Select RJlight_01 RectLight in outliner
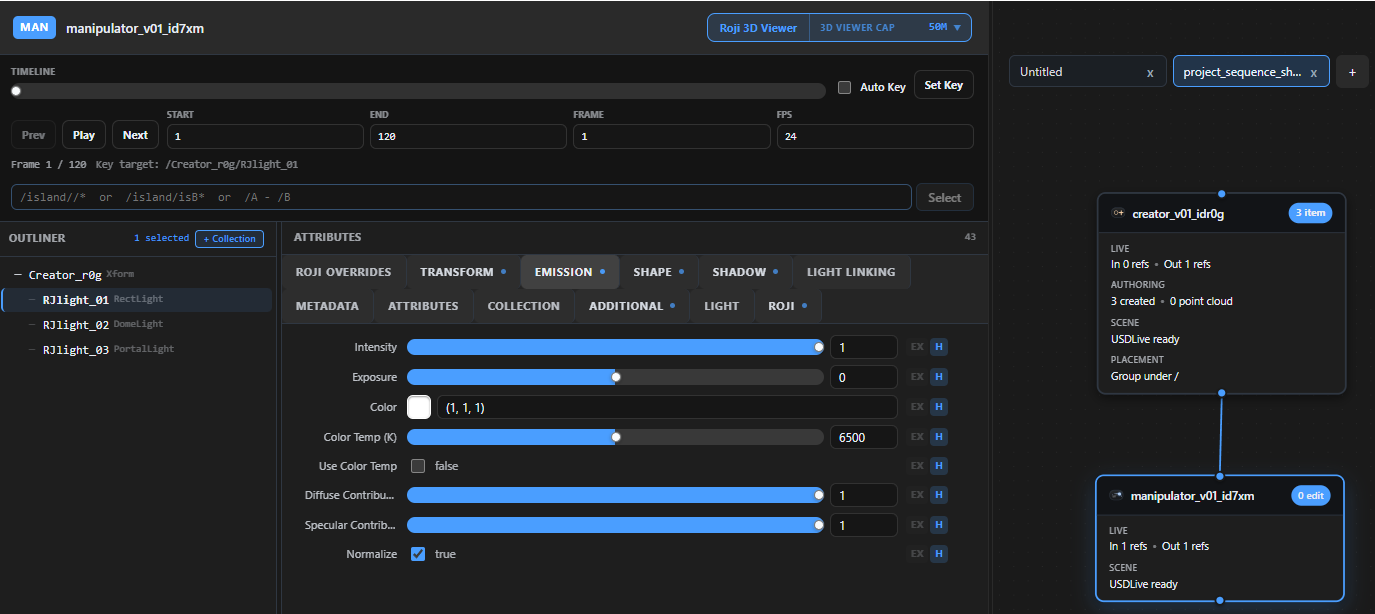Image resolution: width=1375 pixels, height=614 pixels. tap(137, 300)
